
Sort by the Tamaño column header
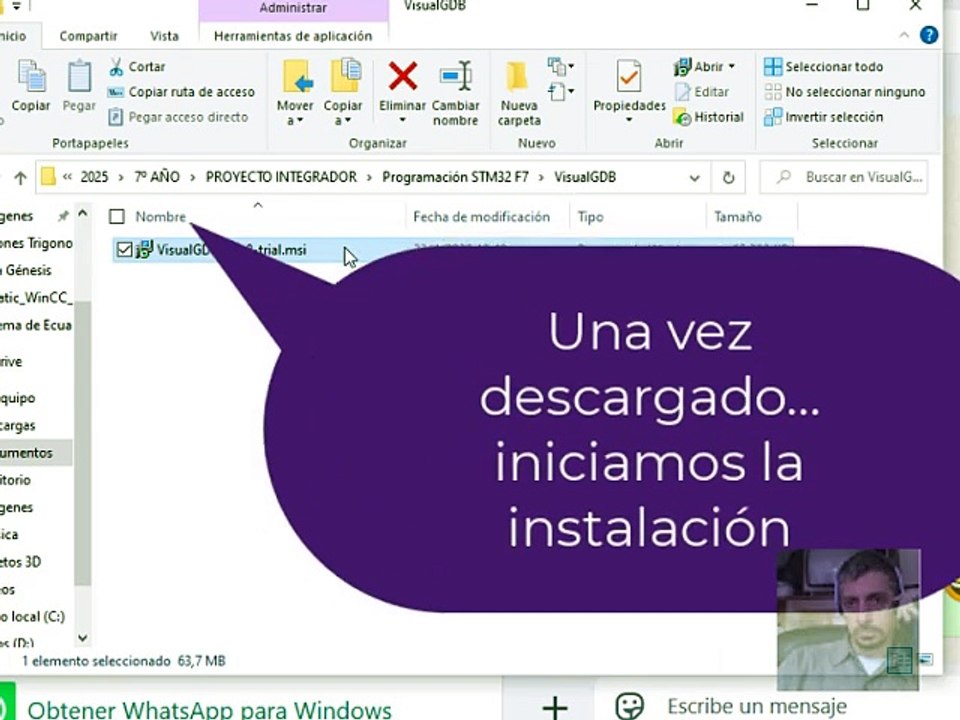point(738,217)
